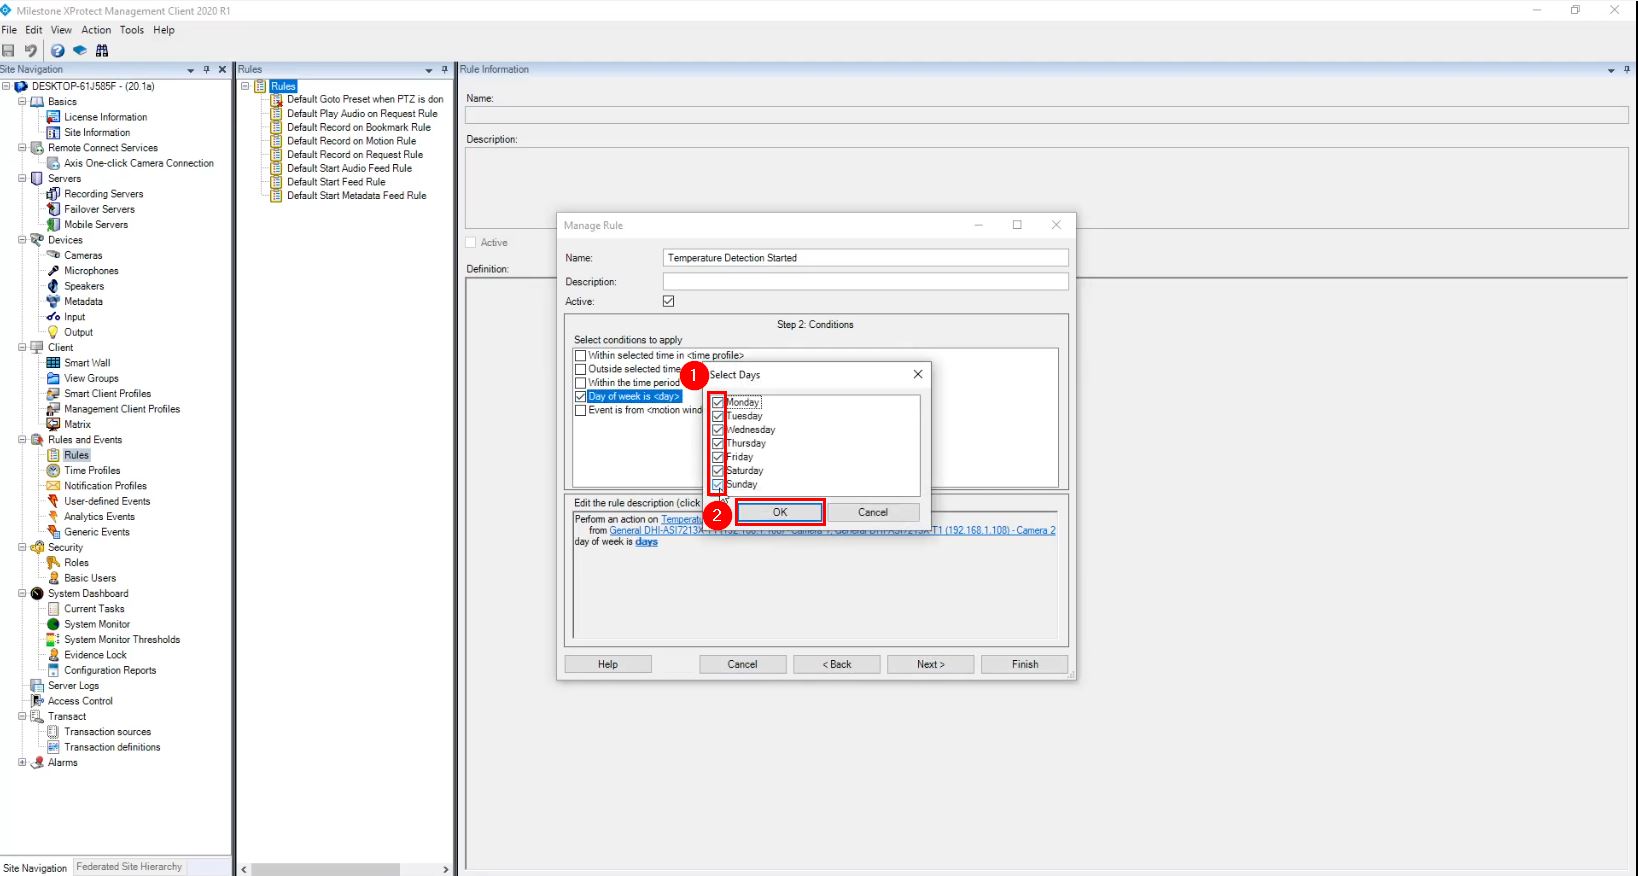Screen dimensions: 1638x876
Task: Open Server Logs in the navigation tree
Action: [x=73, y=686]
